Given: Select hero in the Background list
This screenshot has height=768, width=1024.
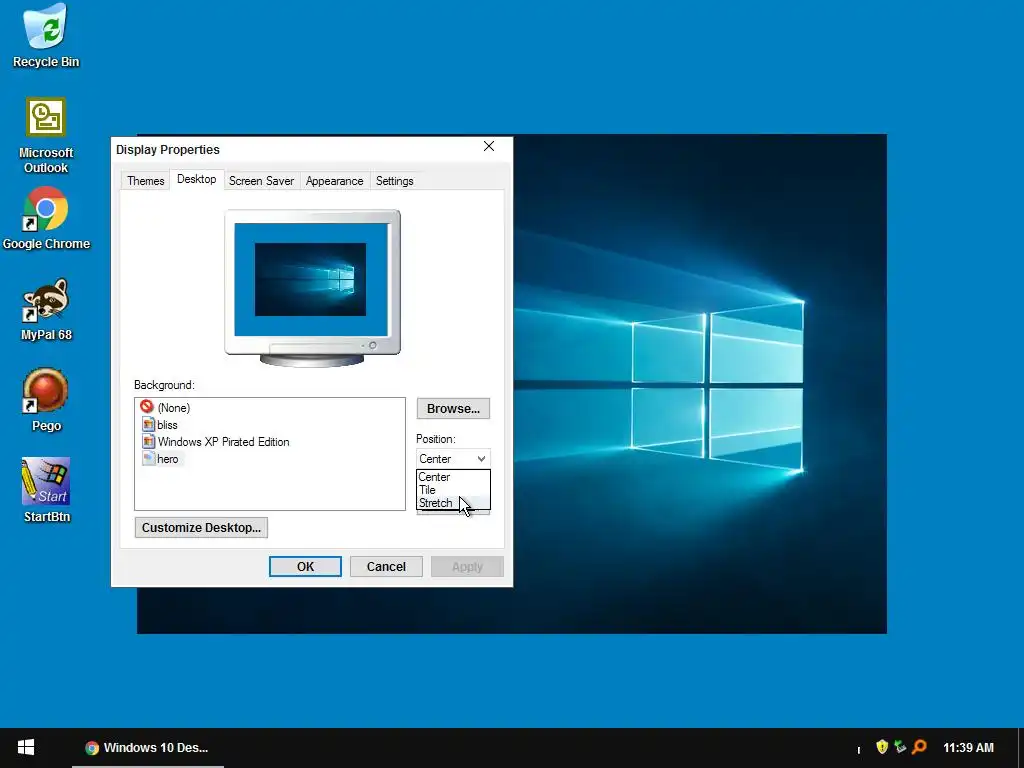Looking at the screenshot, I should point(167,458).
